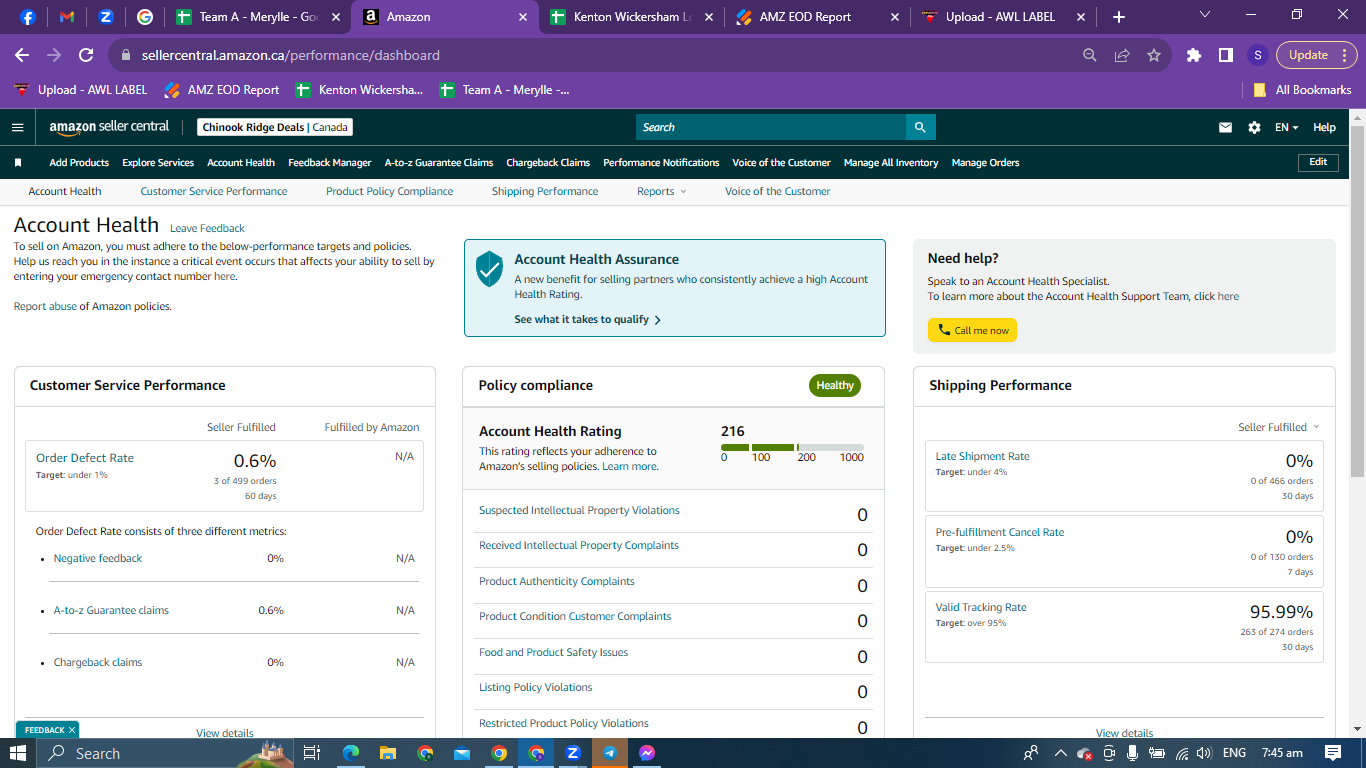Viewport: 1366px width, 768px height.
Task: Close the Amazon browser tab
Action: click(x=523, y=17)
